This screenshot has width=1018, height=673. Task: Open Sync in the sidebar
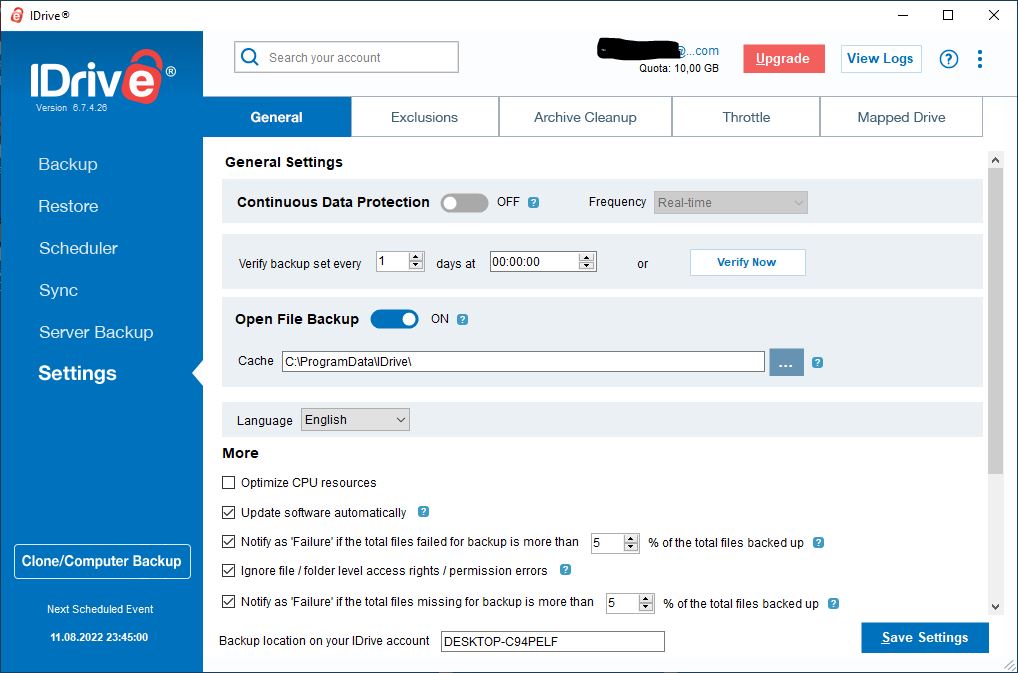[58, 290]
